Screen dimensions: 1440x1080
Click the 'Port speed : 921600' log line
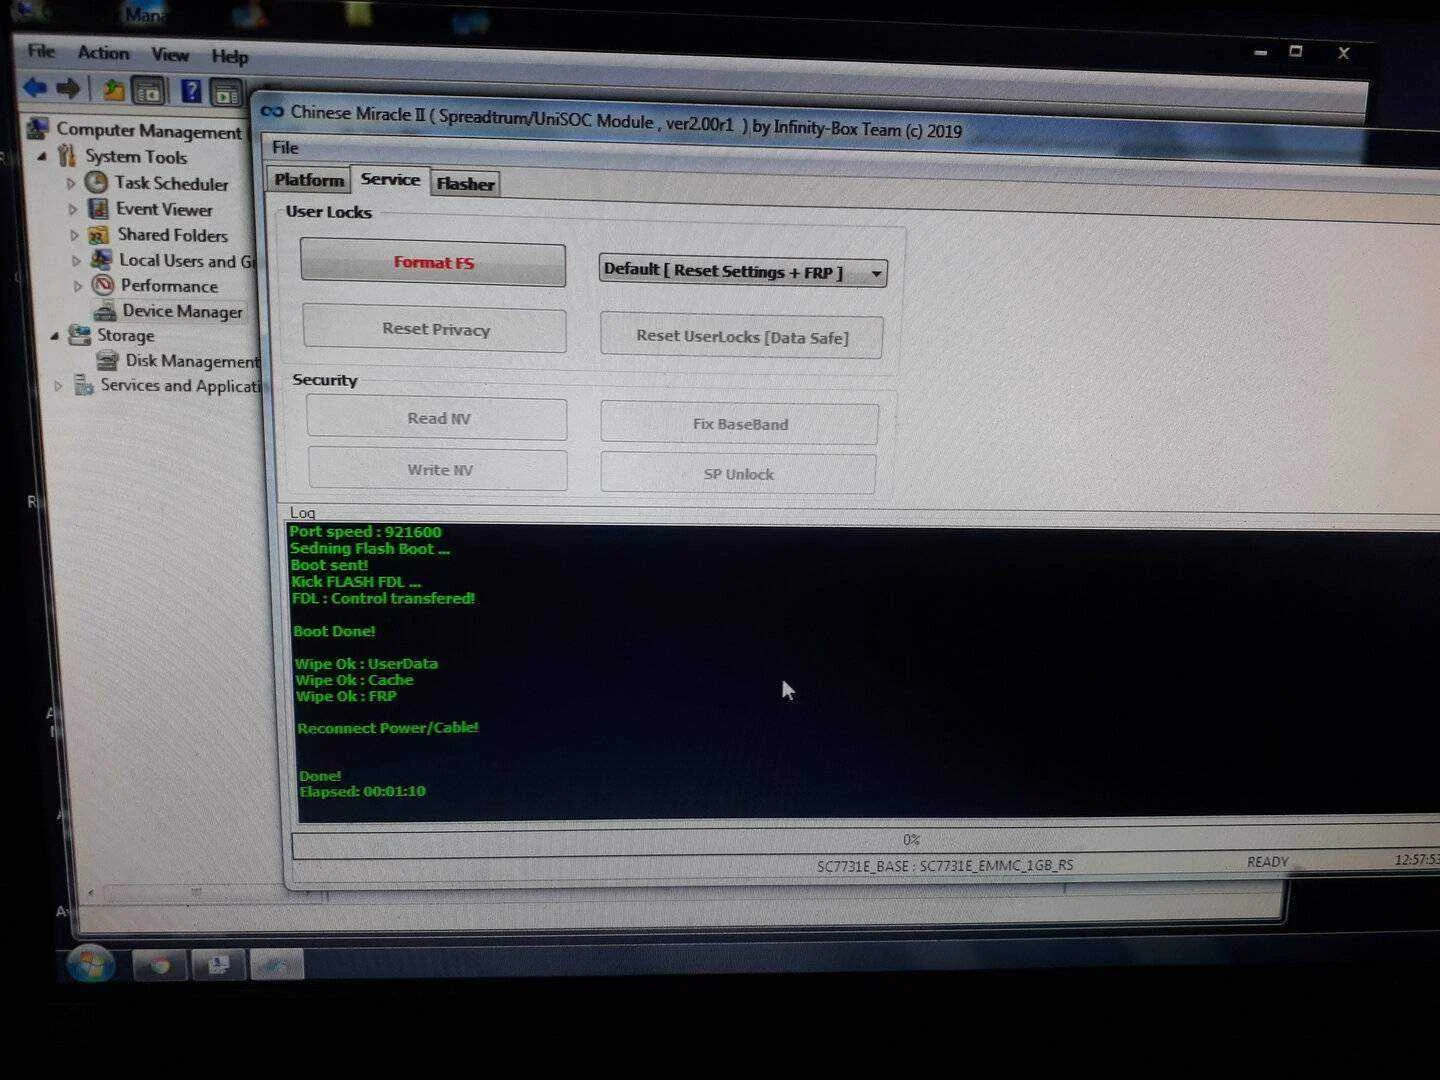[365, 532]
